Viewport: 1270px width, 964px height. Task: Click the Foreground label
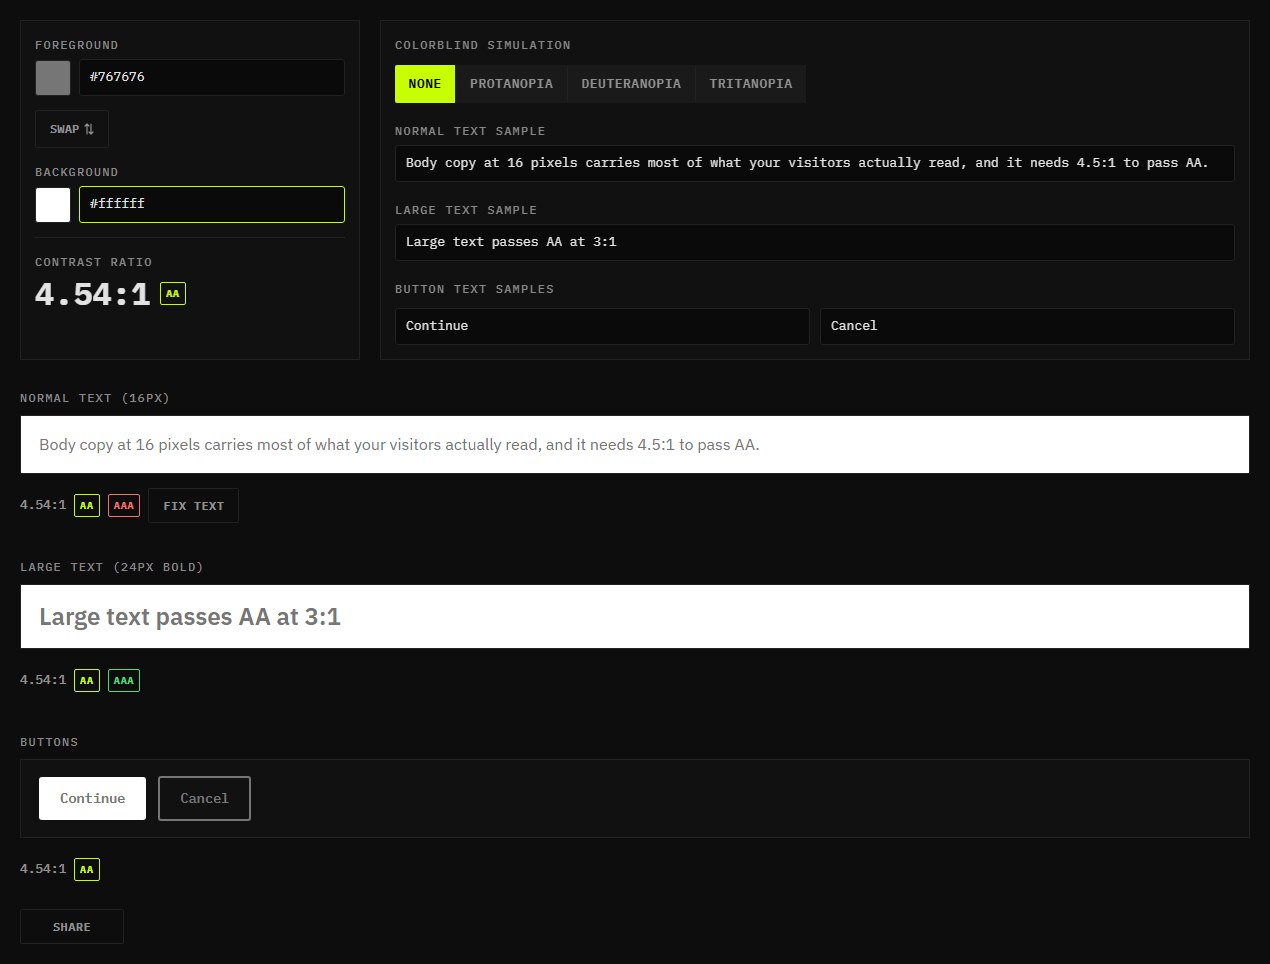tap(77, 45)
